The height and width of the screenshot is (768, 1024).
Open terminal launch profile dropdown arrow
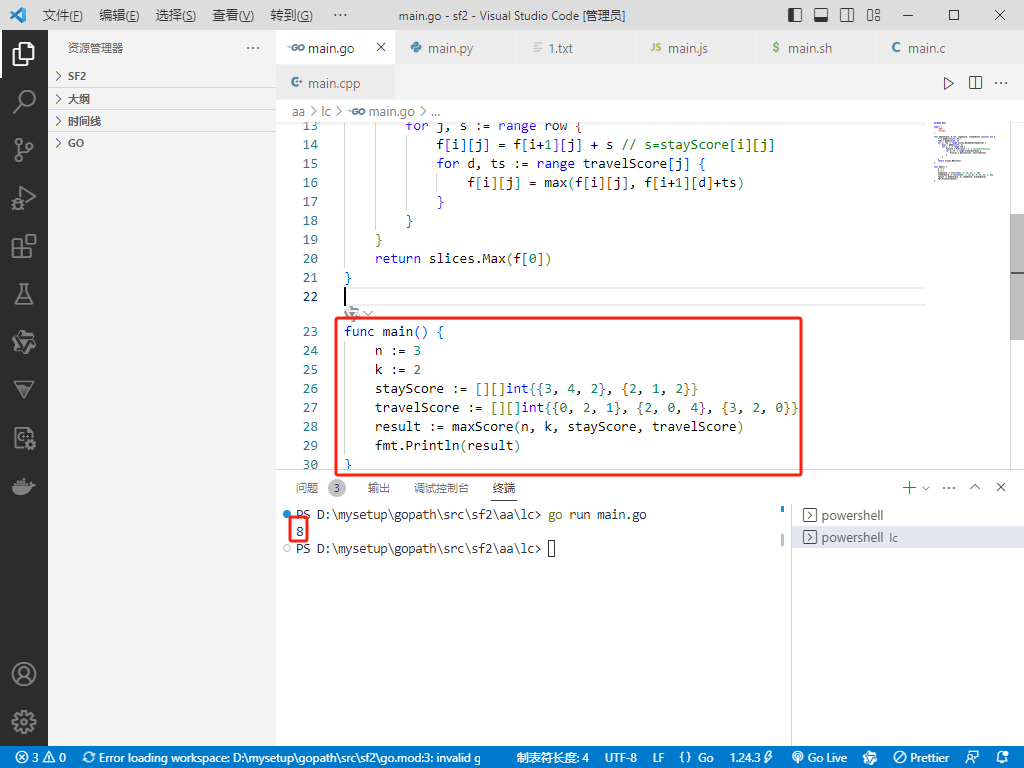click(925, 487)
